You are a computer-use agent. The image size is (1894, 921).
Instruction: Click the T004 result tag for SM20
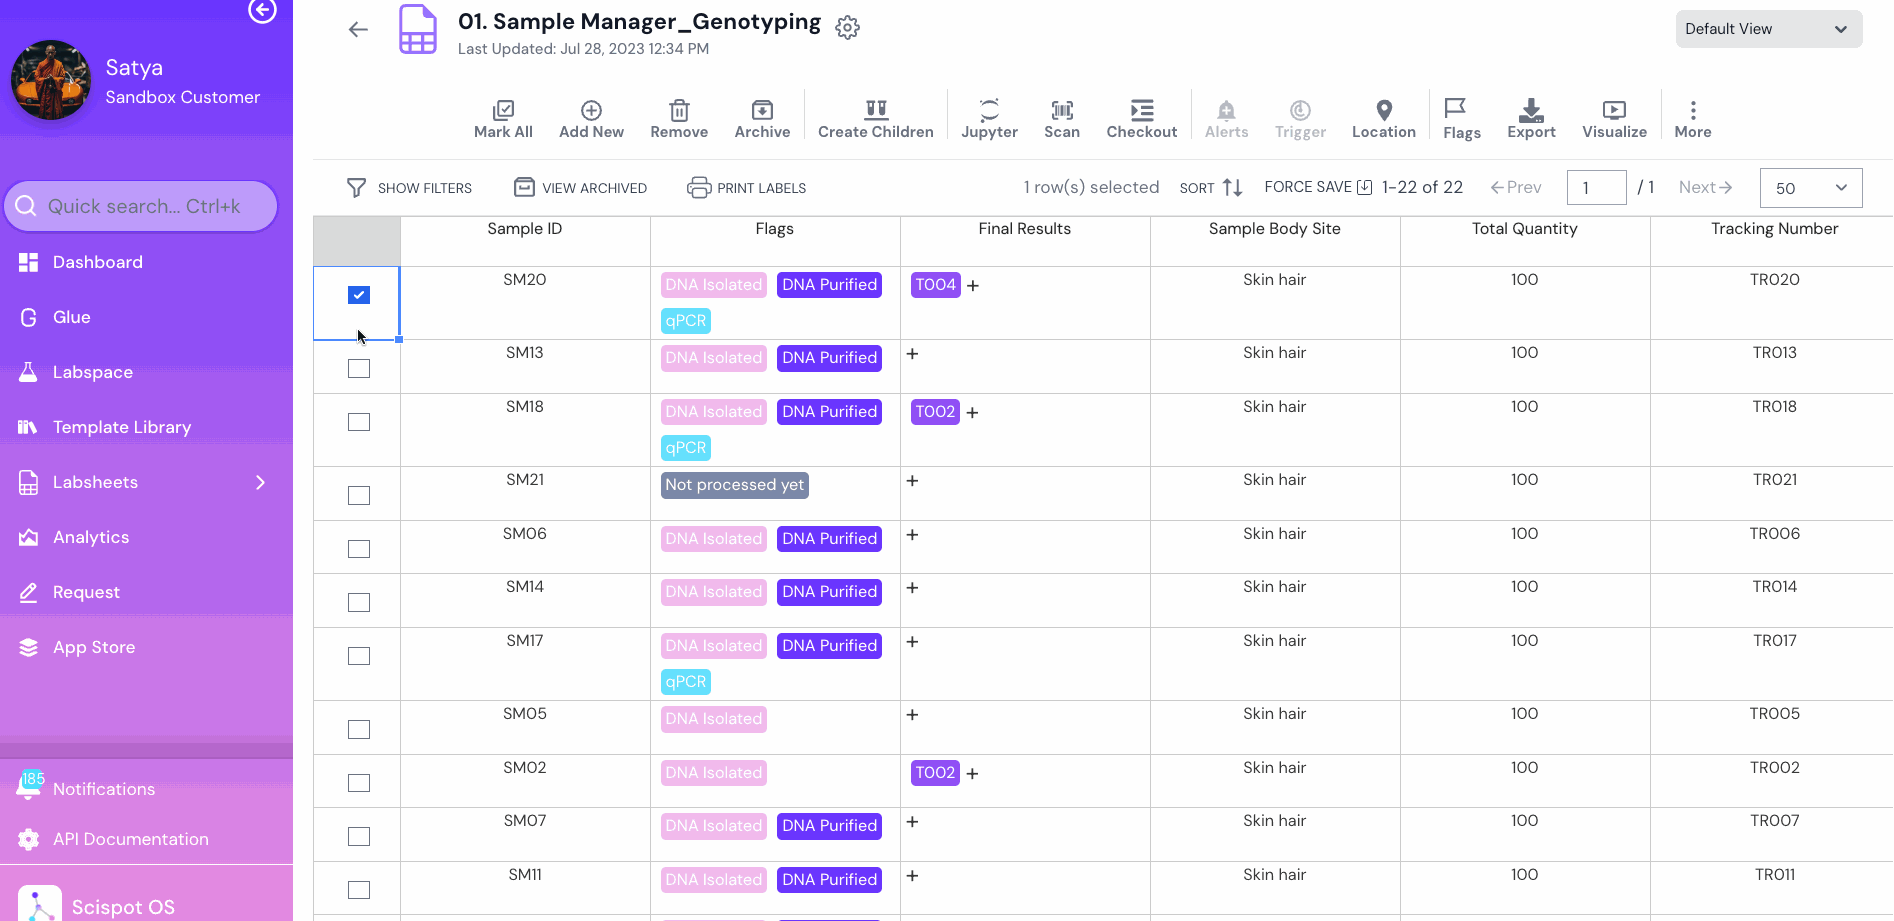point(935,285)
